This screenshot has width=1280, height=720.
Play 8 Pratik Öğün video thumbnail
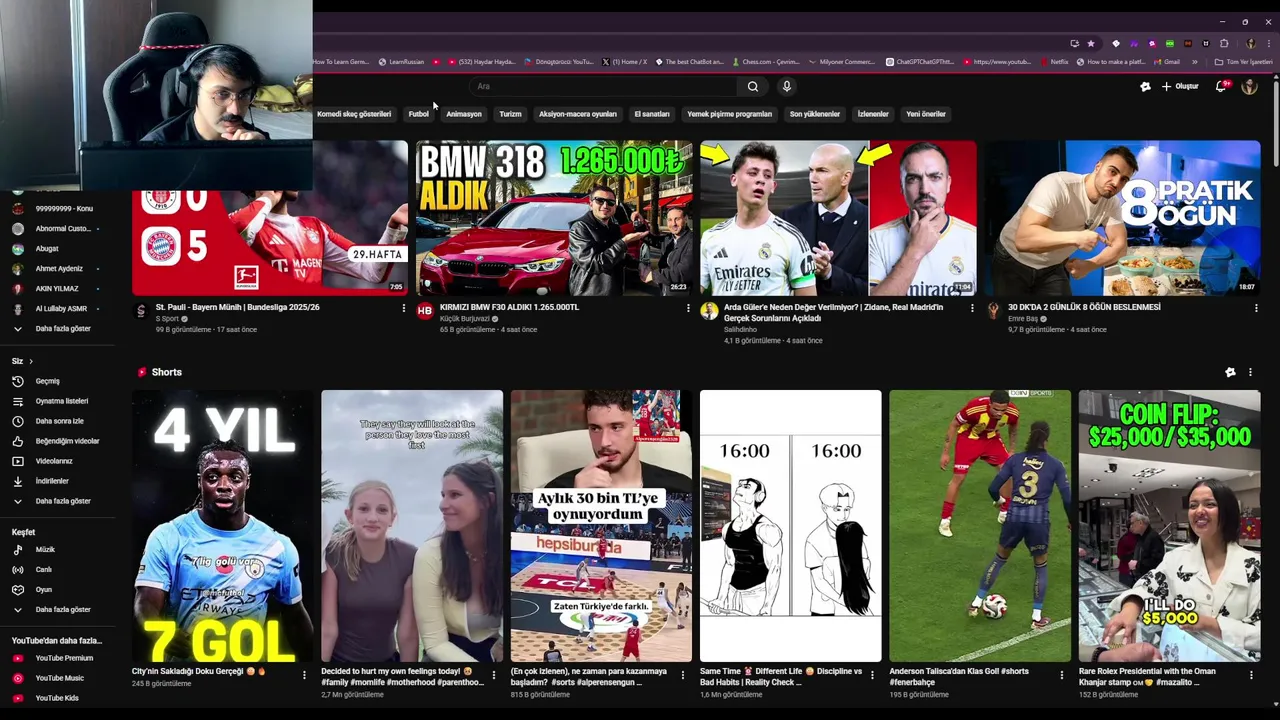pos(1122,218)
